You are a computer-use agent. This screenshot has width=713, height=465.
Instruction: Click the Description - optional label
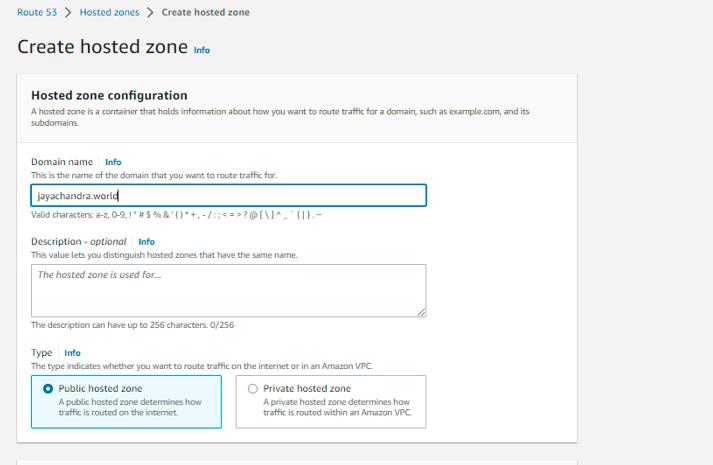(x=79, y=242)
